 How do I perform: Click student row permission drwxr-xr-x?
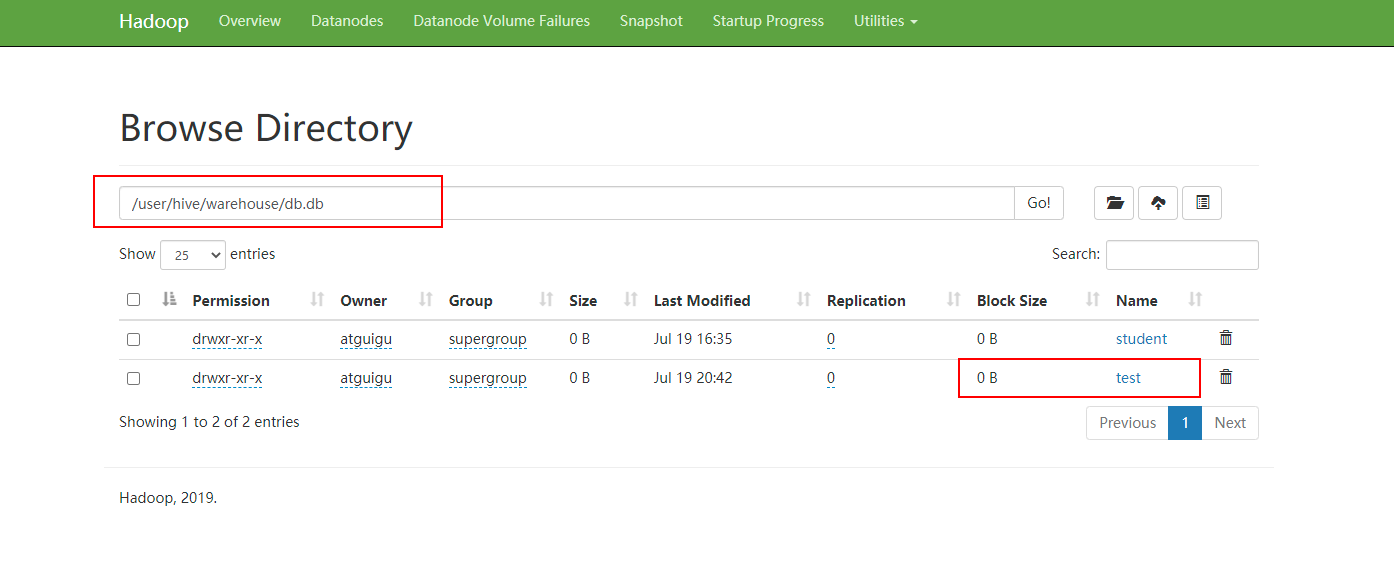[227, 339]
